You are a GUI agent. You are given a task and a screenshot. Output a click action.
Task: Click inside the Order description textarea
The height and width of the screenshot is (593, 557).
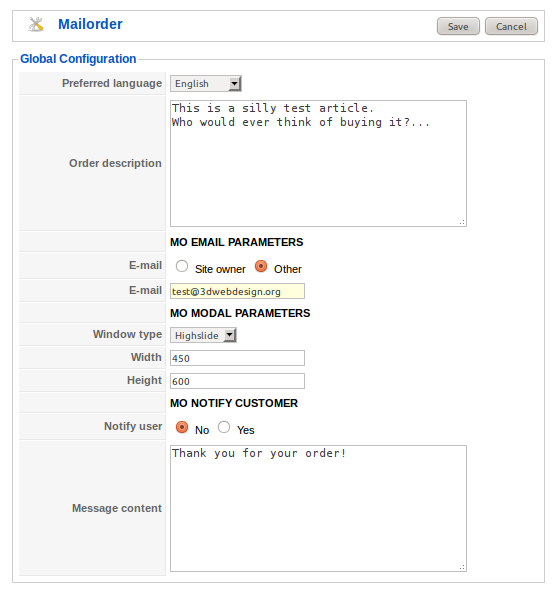click(x=318, y=163)
